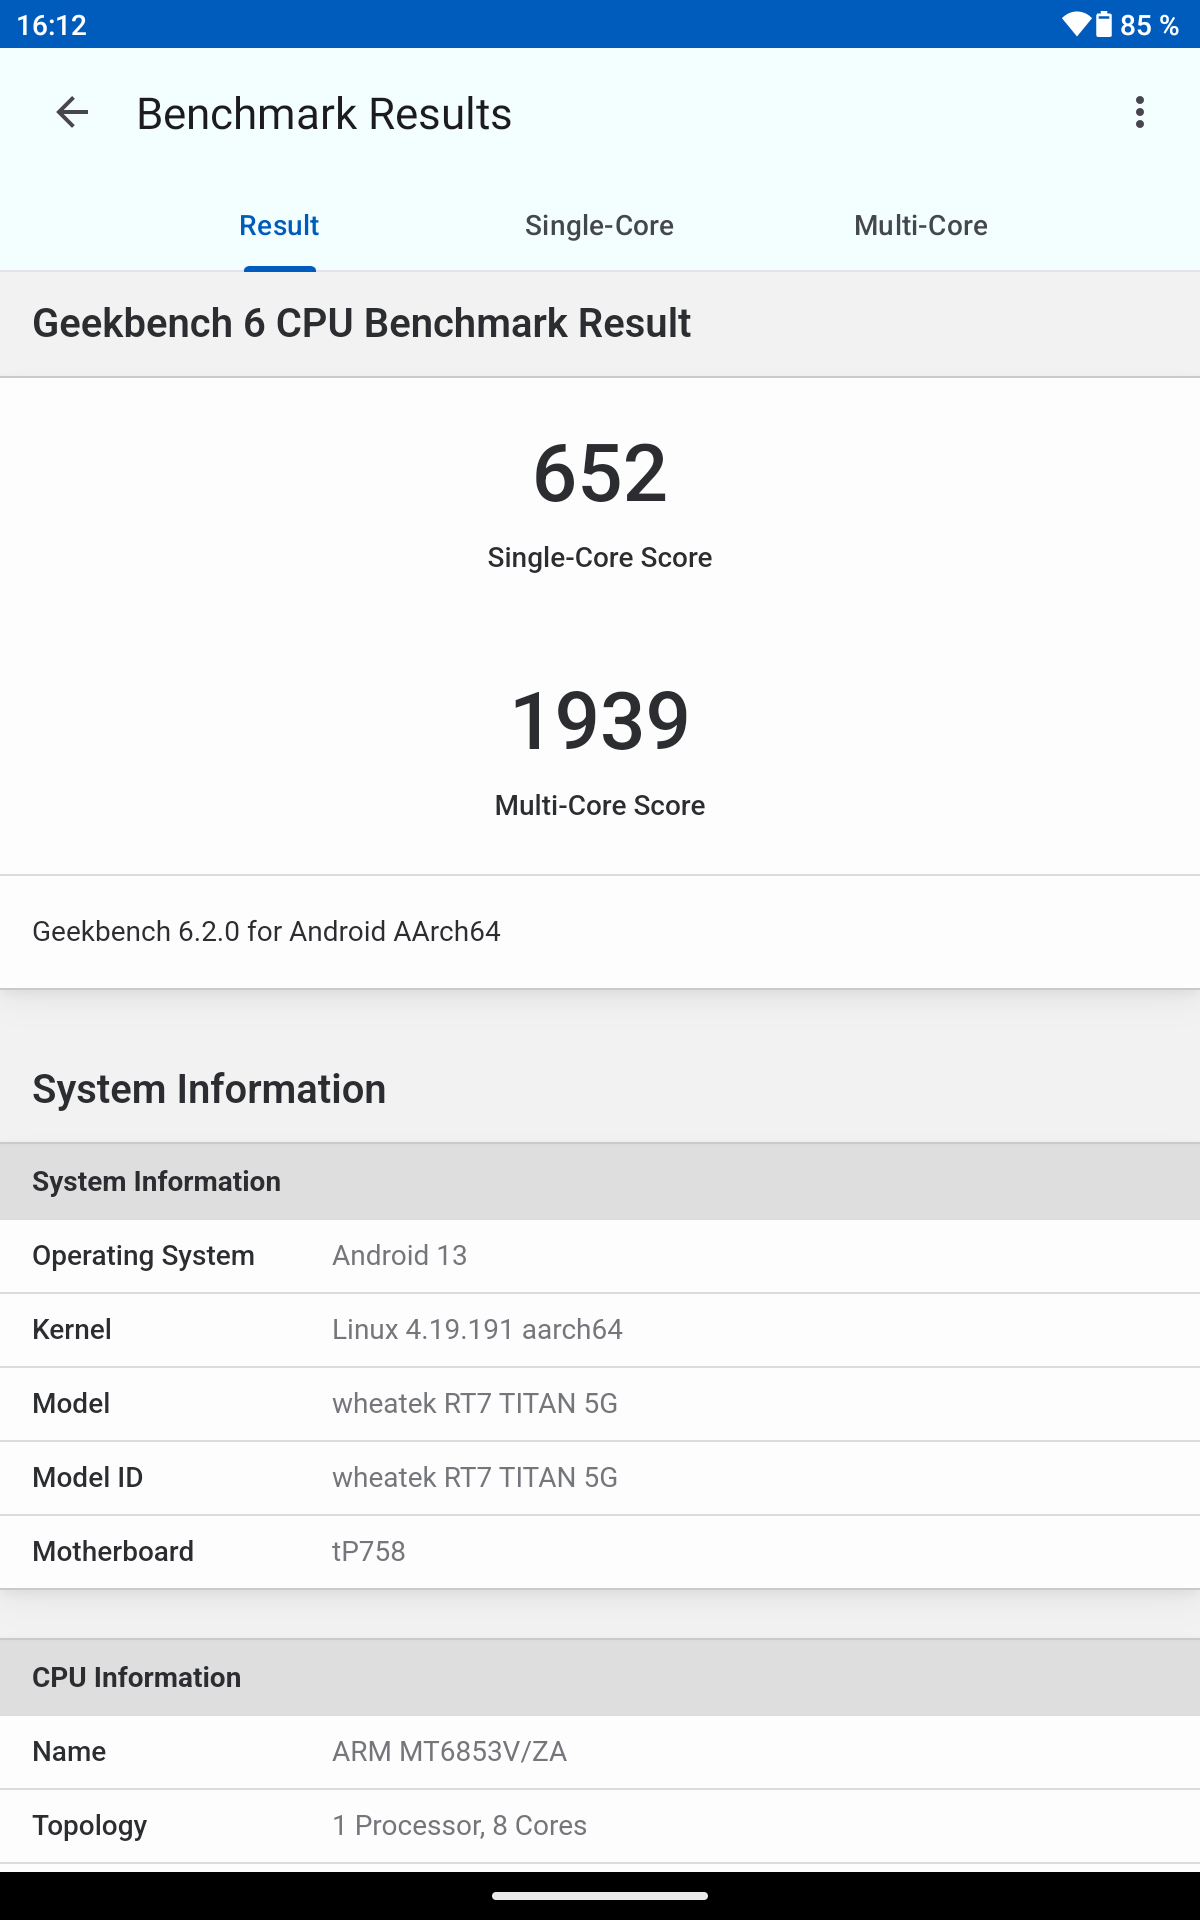
Task: Switch to the Single-Core tab
Action: tap(599, 226)
